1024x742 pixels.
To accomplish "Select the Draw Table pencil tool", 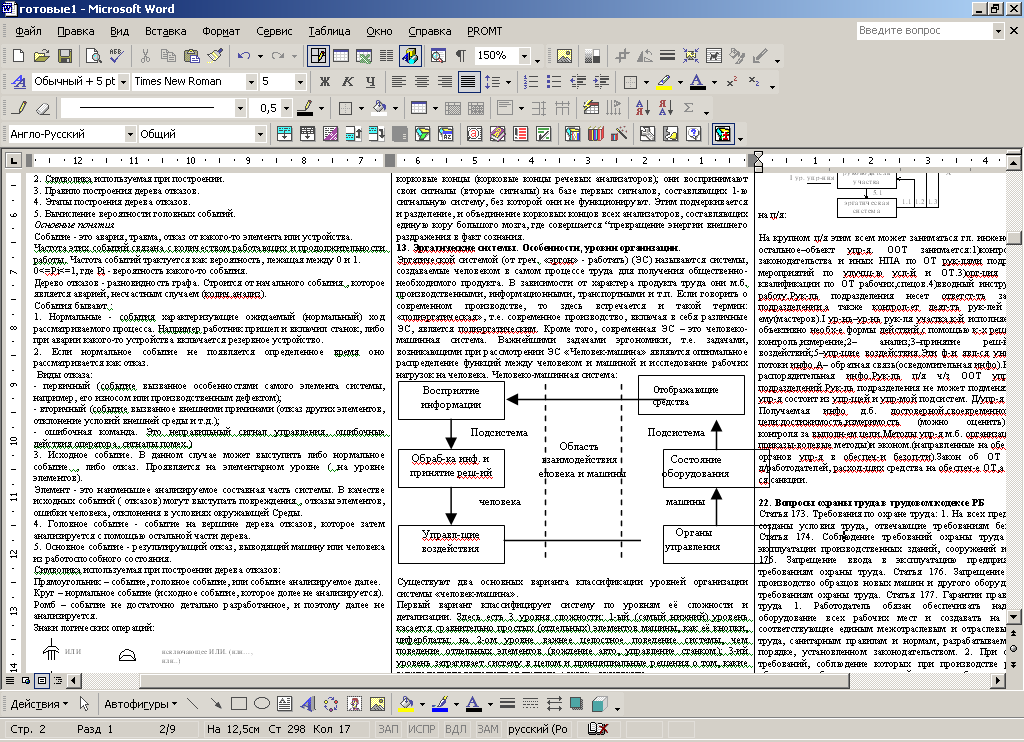I will tap(19, 108).
